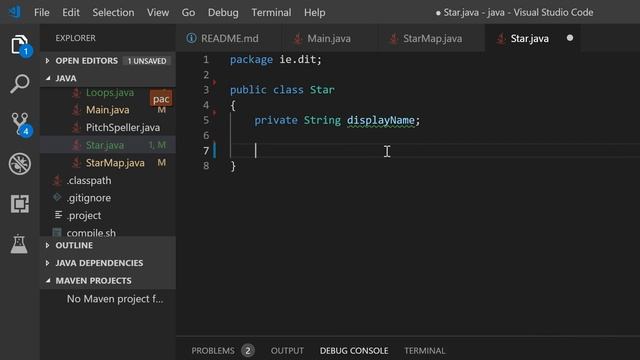
Task: Open the Go menu
Action: point(188,13)
